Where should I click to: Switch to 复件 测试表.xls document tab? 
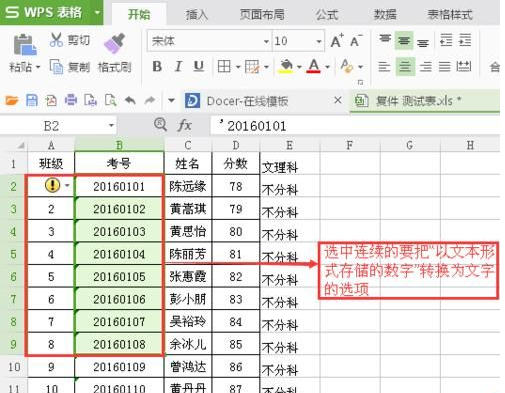tap(425, 101)
